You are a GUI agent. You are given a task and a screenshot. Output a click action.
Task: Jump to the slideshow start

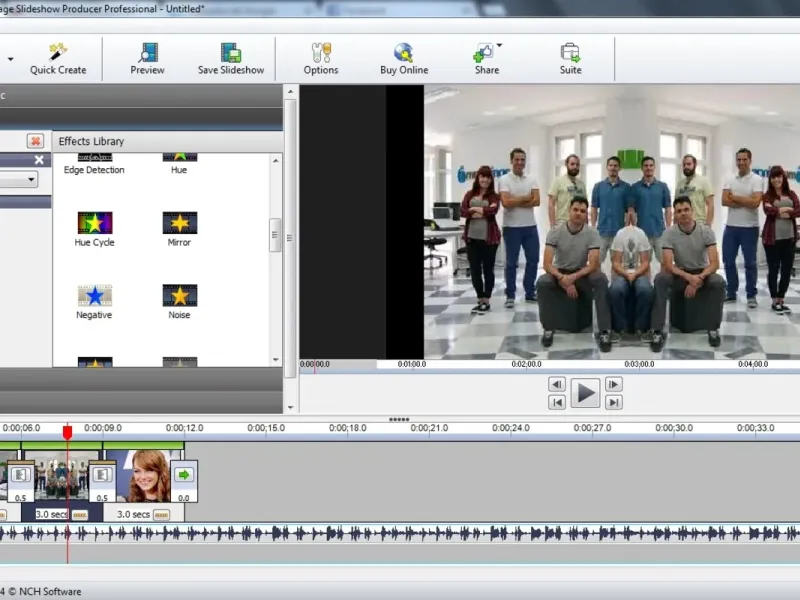pos(557,403)
